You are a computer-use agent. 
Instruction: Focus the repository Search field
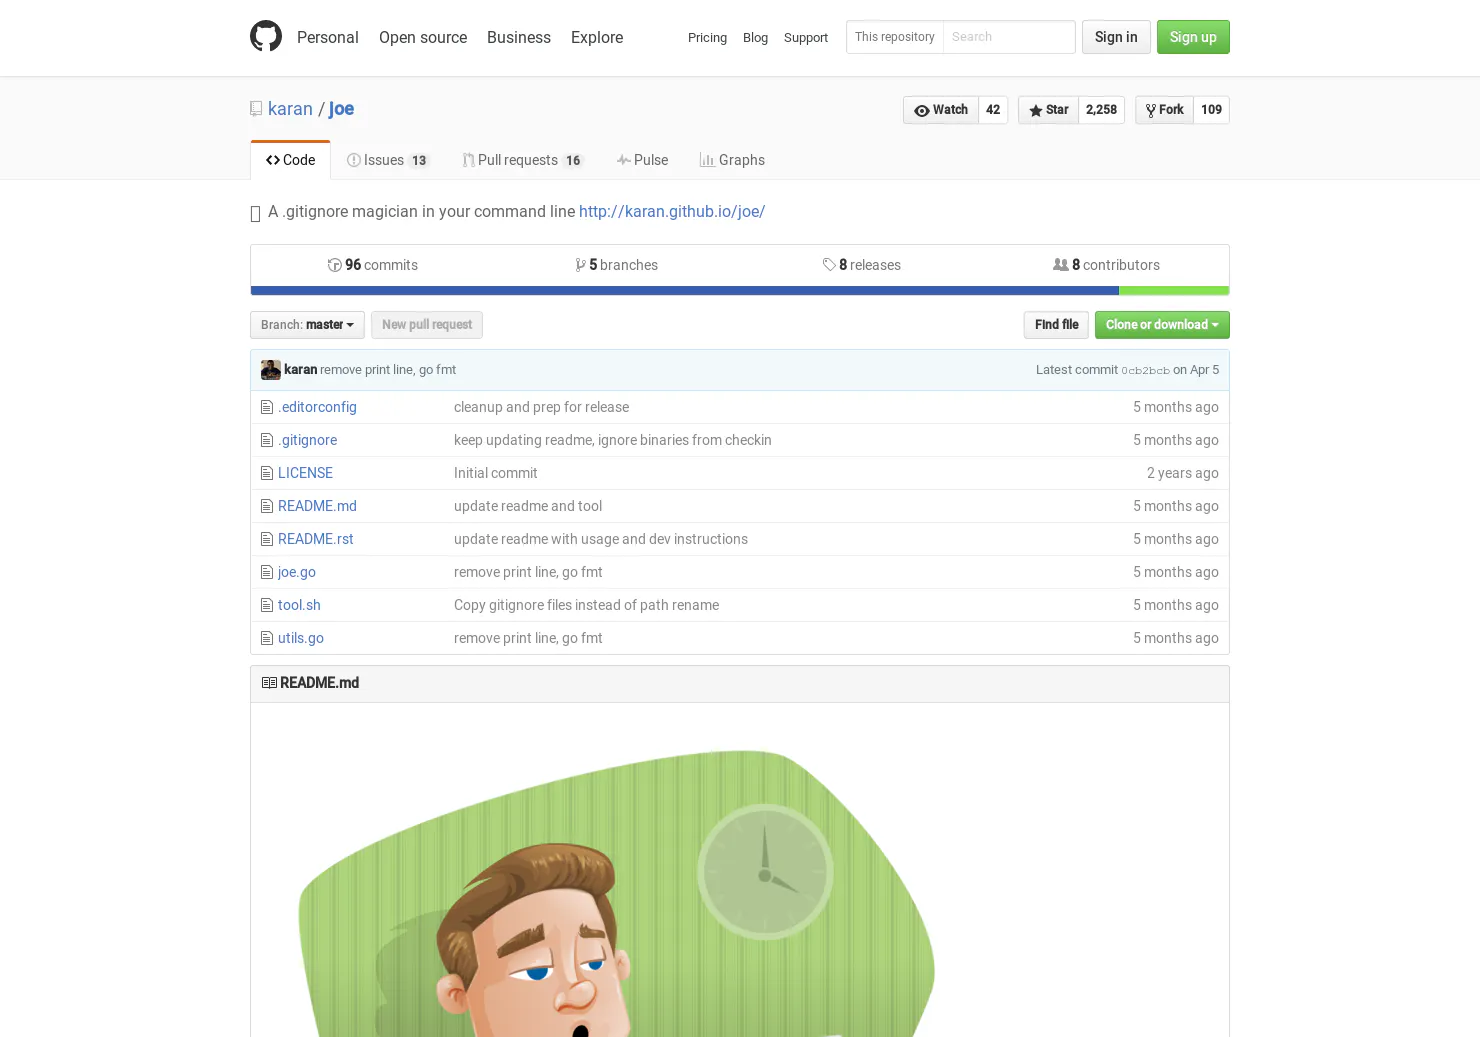click(x=1009, y=37)
